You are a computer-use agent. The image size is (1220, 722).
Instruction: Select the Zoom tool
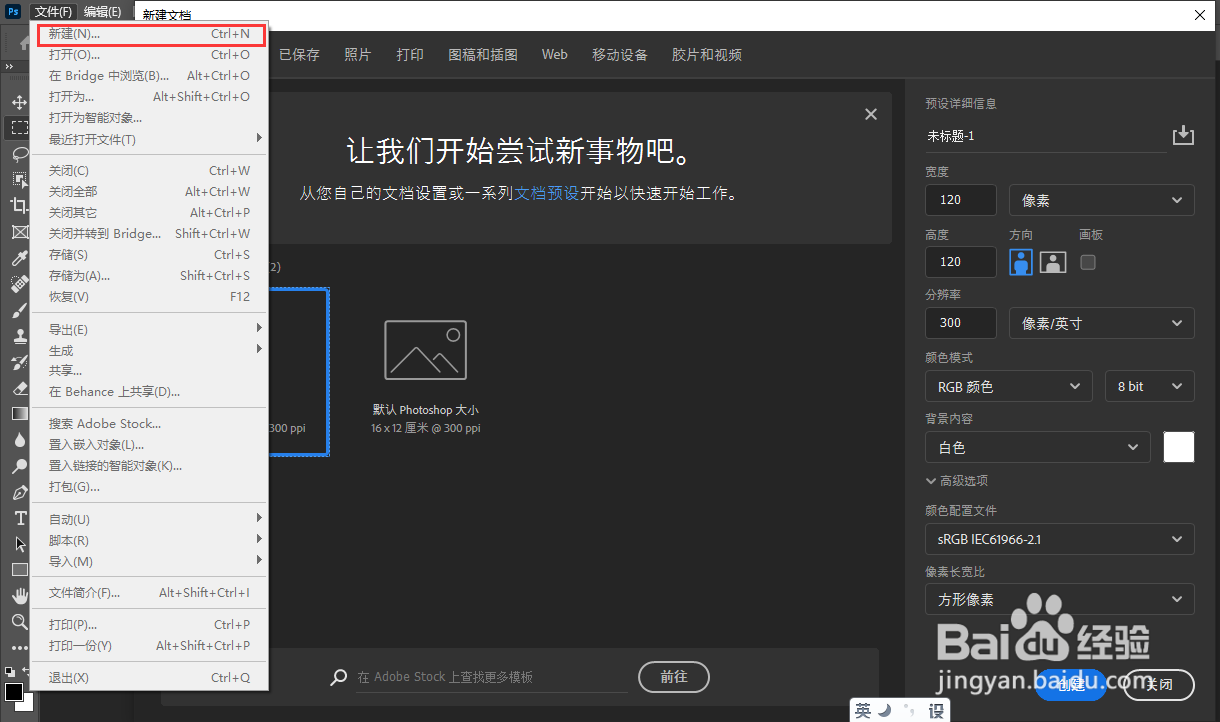pyautogui.click(x=18, y=622)
